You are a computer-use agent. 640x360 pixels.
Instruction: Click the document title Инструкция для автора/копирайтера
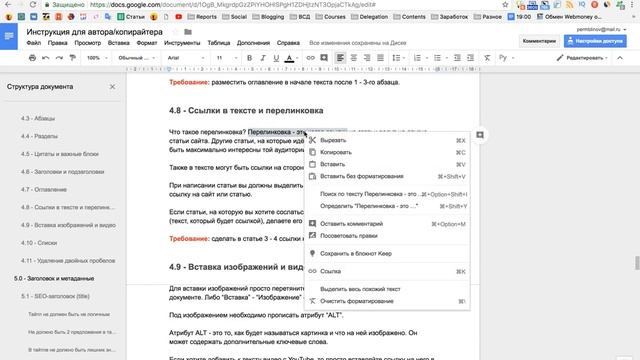click(94, 32)
